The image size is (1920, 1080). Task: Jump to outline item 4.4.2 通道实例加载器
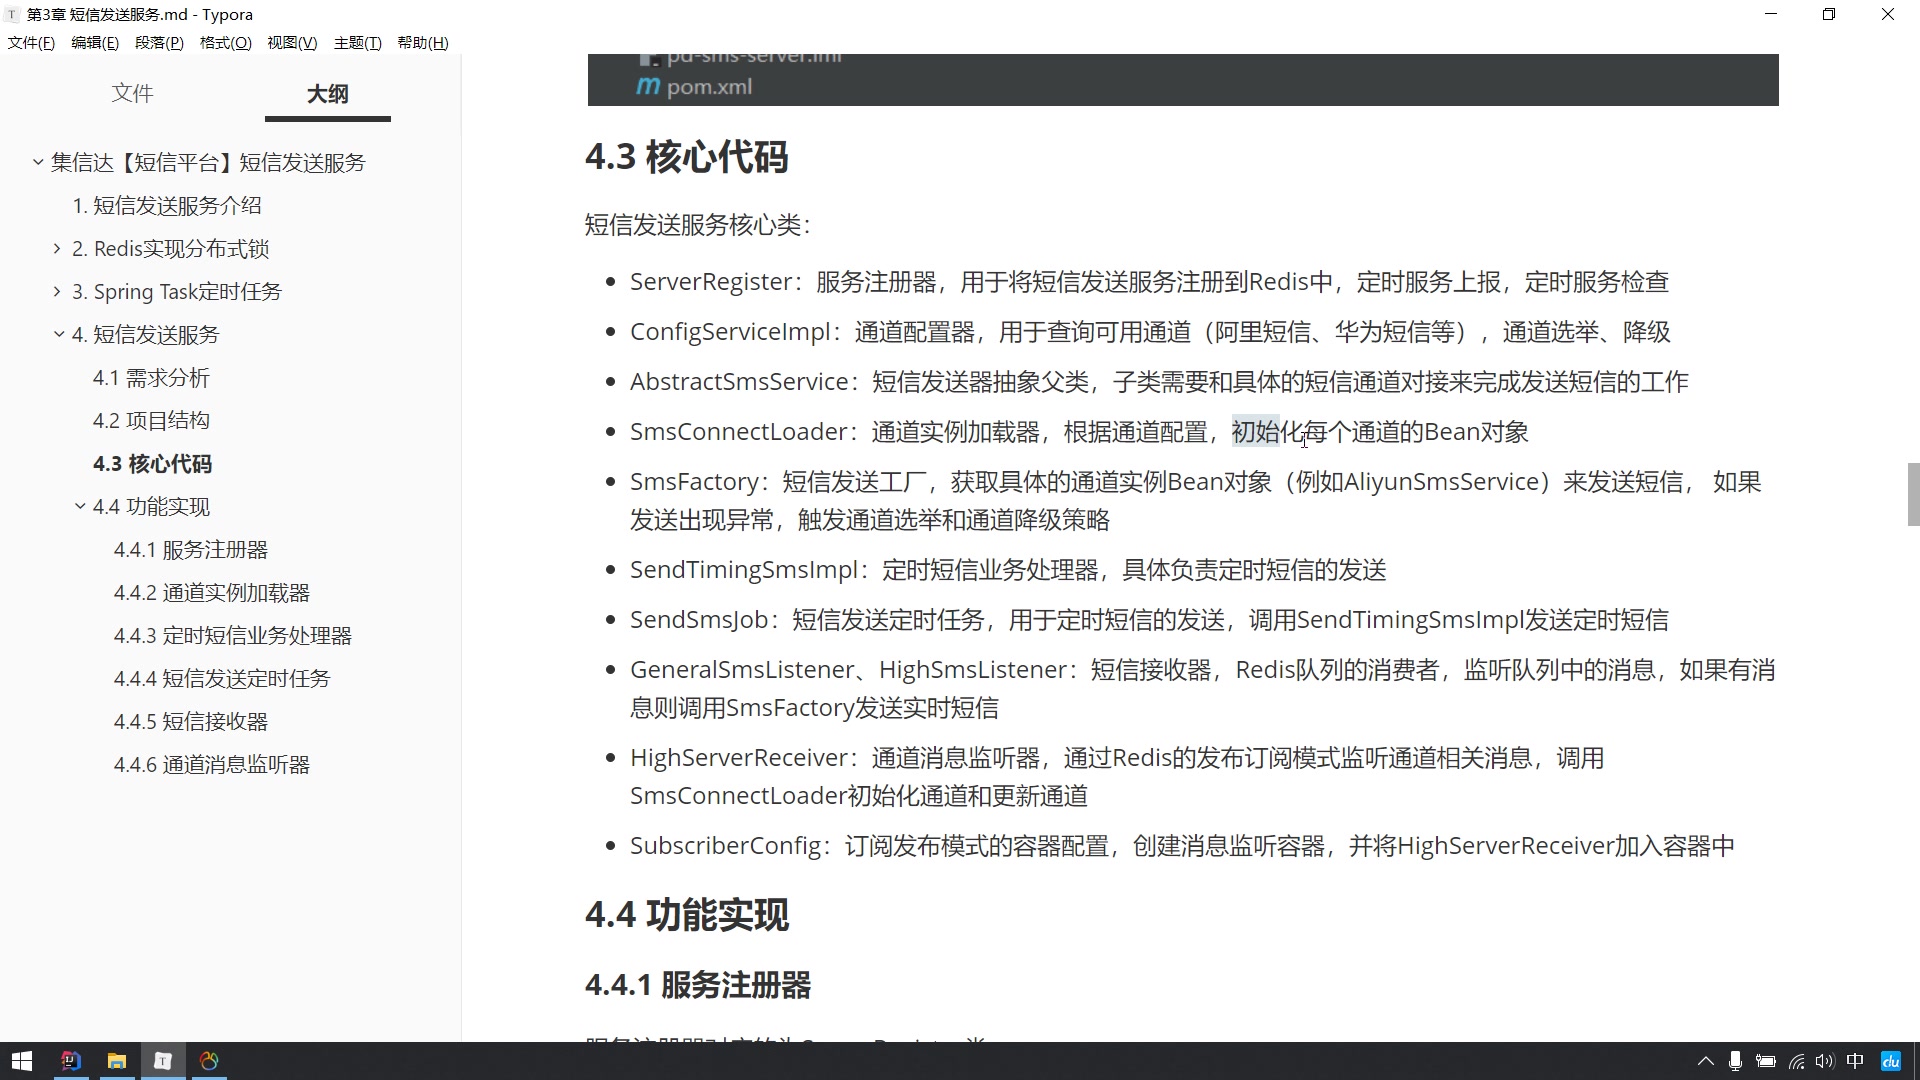211,592
